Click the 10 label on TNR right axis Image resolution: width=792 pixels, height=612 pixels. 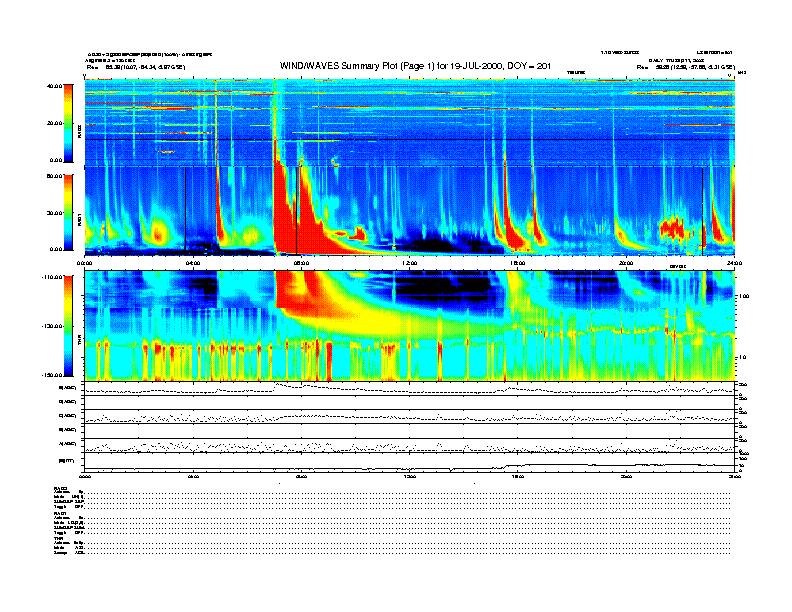point(744,358)
